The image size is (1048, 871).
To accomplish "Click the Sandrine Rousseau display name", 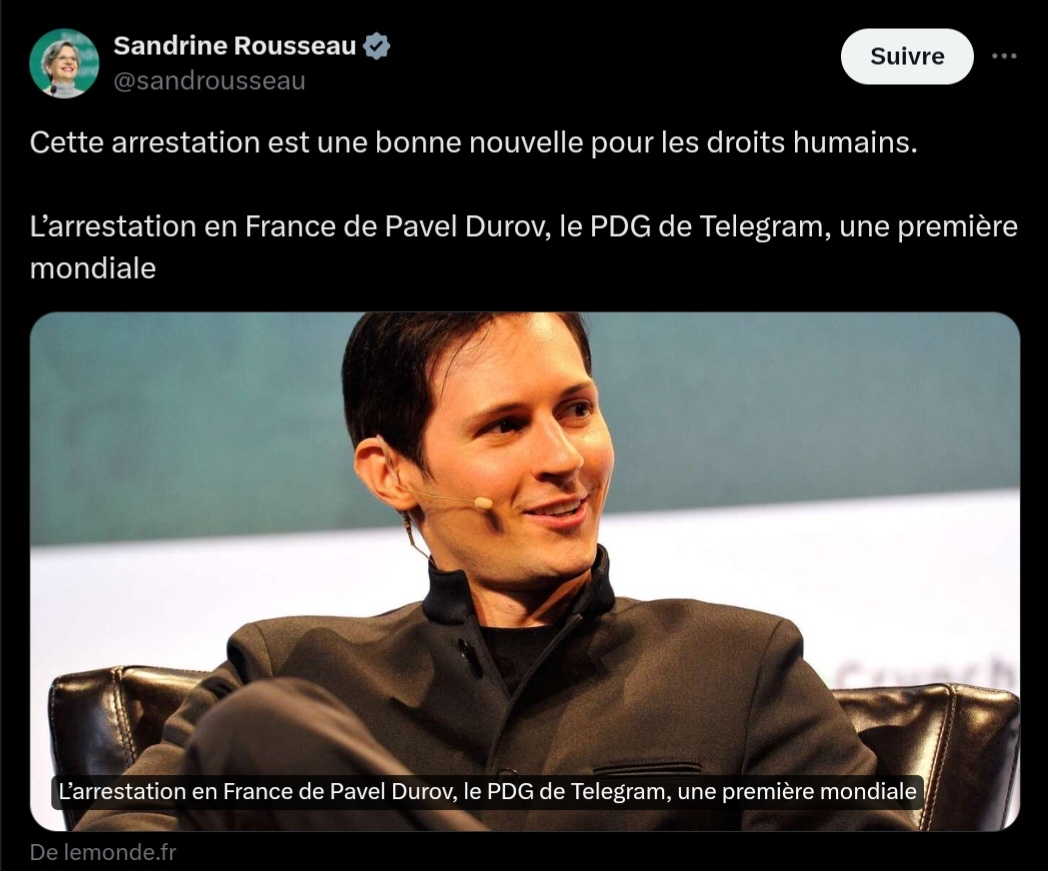I will coord(235,46).
